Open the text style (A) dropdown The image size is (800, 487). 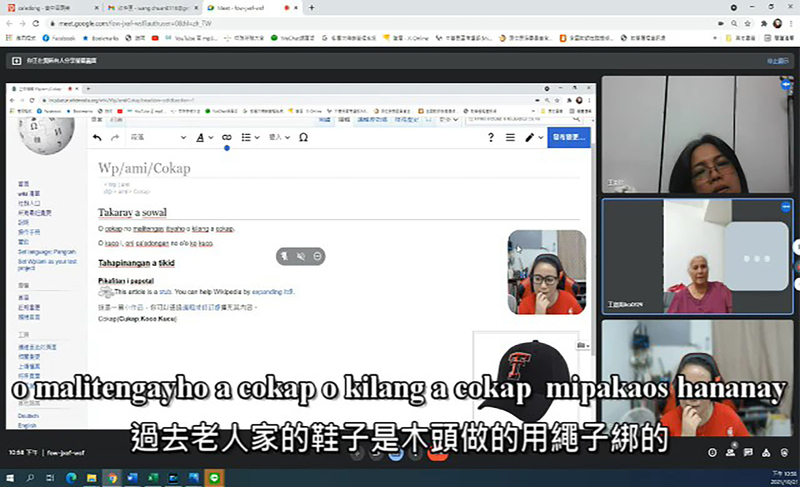pos(205,137)
